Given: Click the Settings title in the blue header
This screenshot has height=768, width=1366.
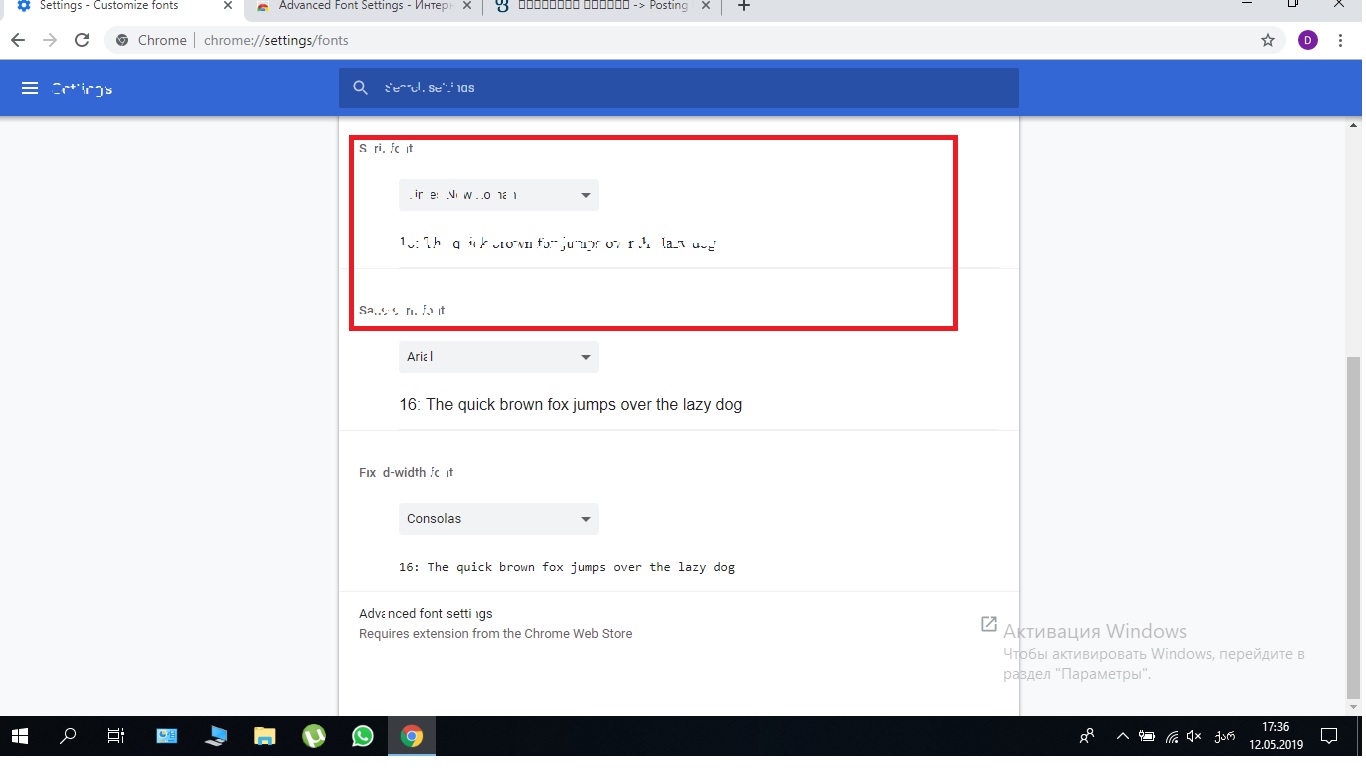Looking at the screenshot, I should [x=82, y=89].
